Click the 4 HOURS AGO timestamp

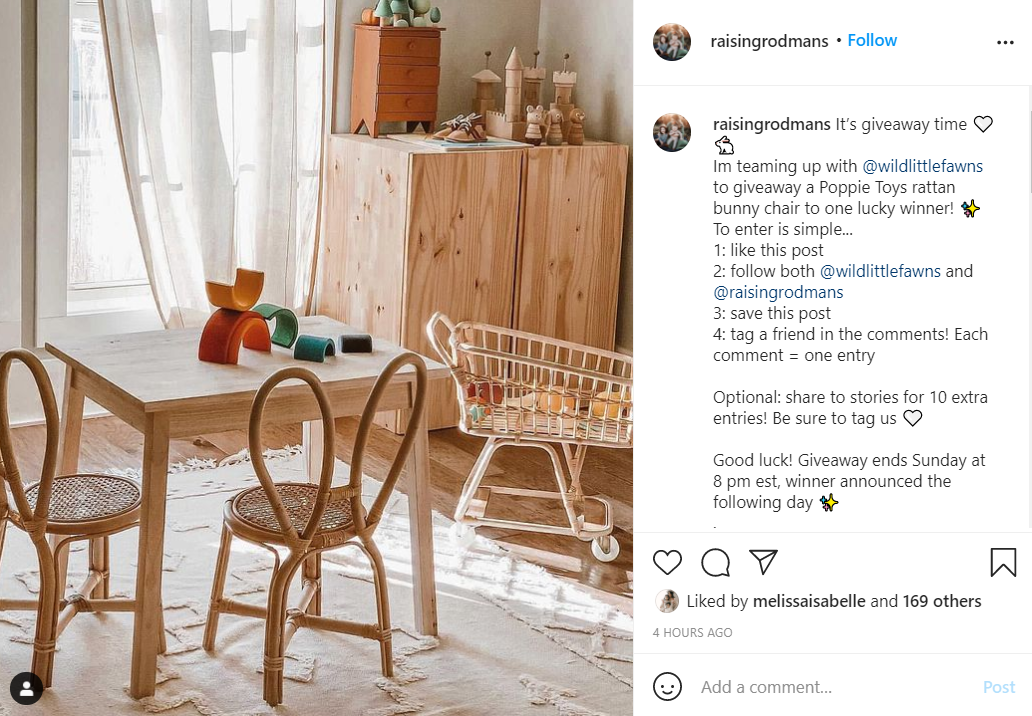692,632
